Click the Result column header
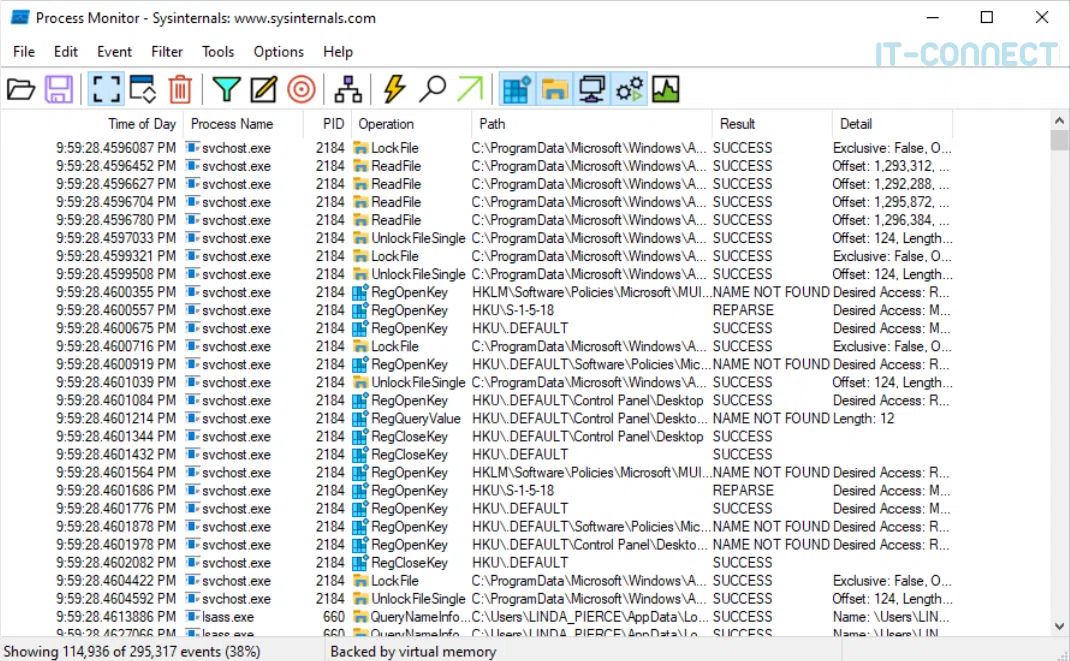 [x=737, y=124]
